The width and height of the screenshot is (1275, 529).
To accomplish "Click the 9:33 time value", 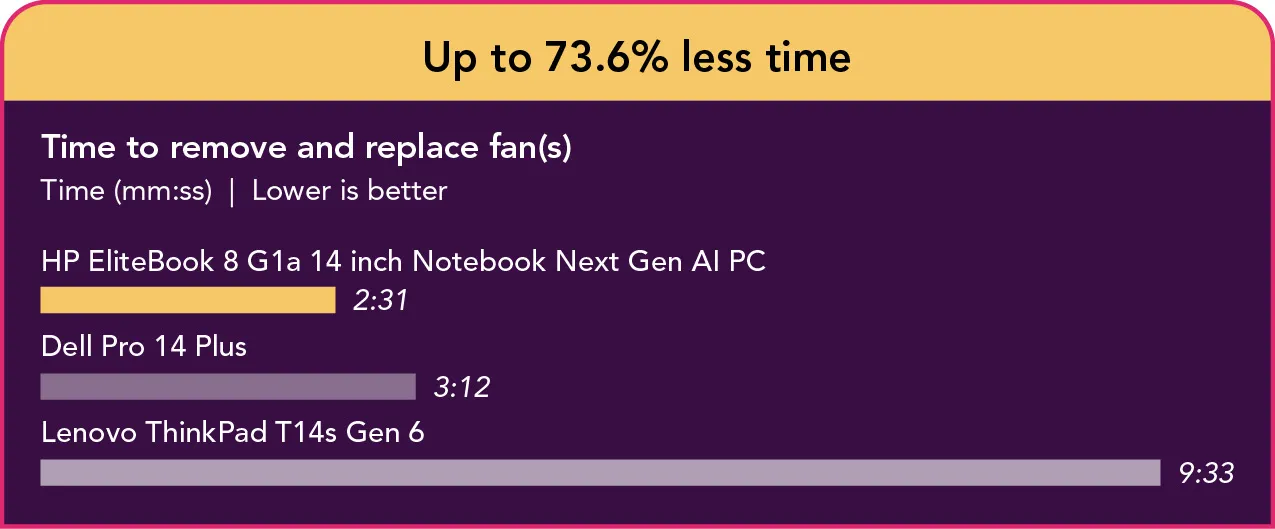I will [1207, 473].
